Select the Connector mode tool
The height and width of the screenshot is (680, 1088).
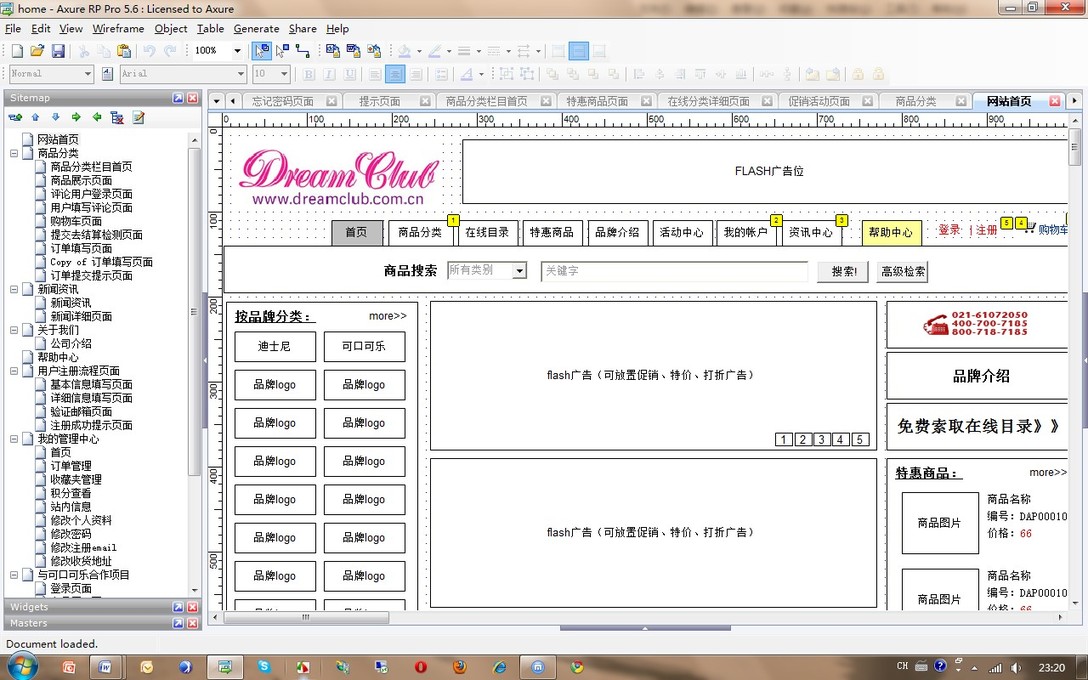[302, 51]
